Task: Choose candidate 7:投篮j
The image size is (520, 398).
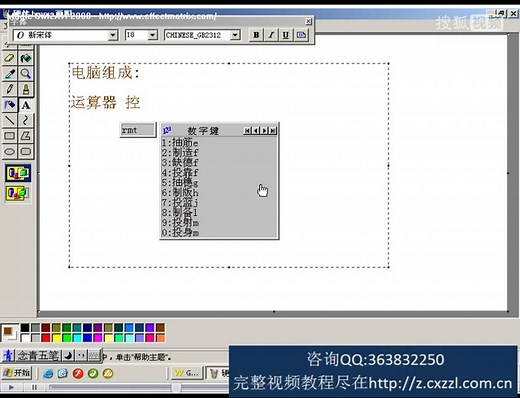Action: (180, 203)
